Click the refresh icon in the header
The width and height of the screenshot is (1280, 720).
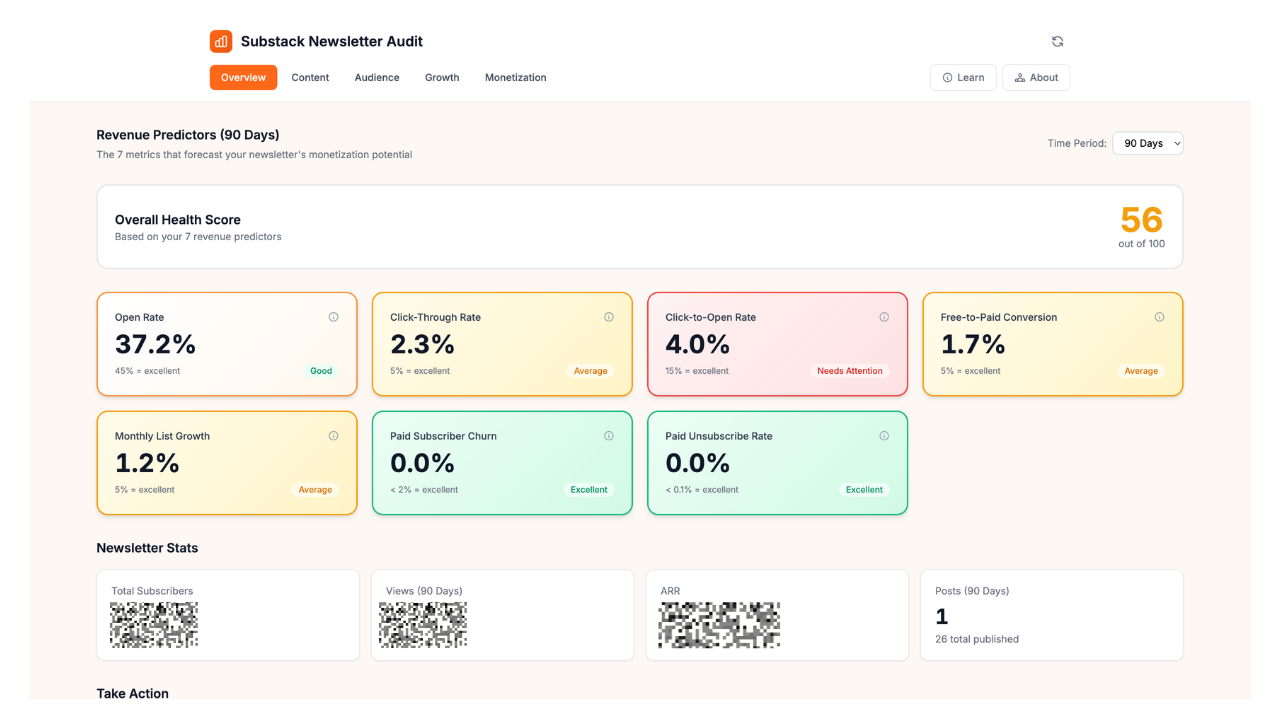pyautogui.click(x=1057, y=41)
